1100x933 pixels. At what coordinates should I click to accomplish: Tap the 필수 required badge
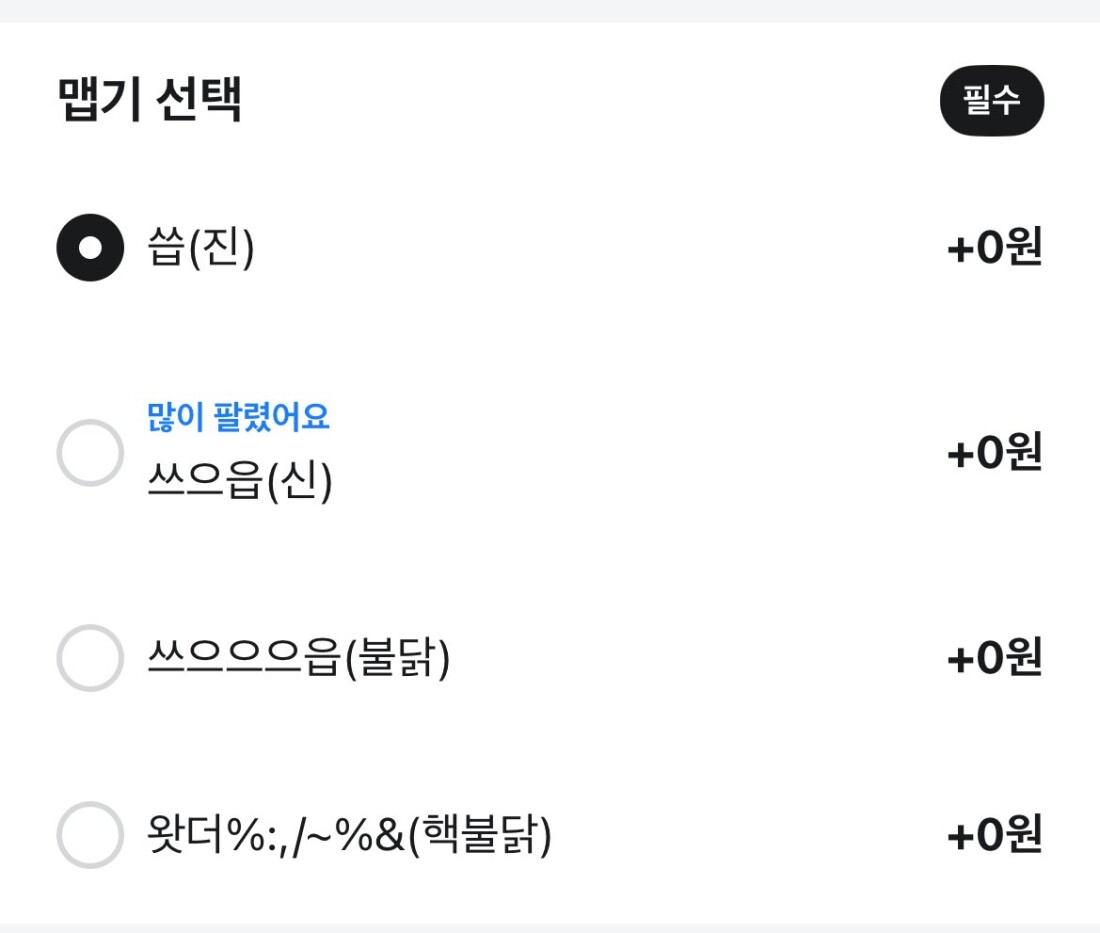[991, 101]
